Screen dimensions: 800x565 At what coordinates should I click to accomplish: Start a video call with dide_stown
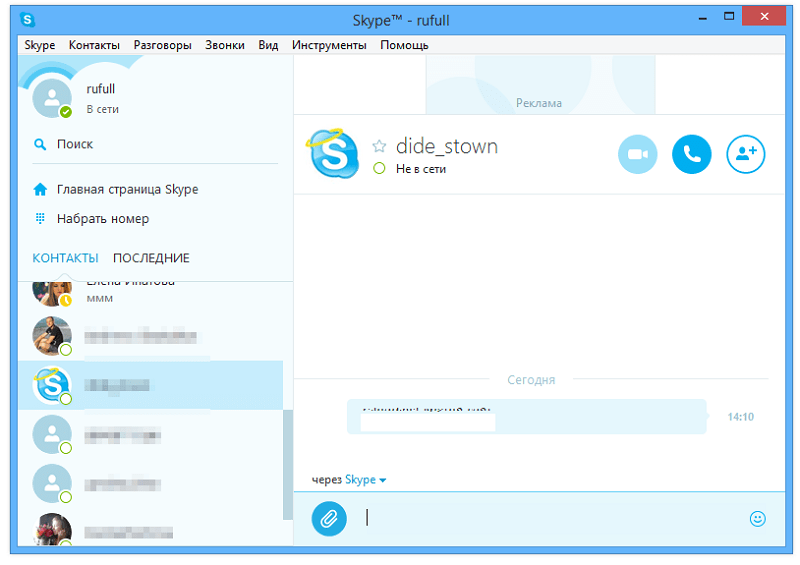(637, 154)
